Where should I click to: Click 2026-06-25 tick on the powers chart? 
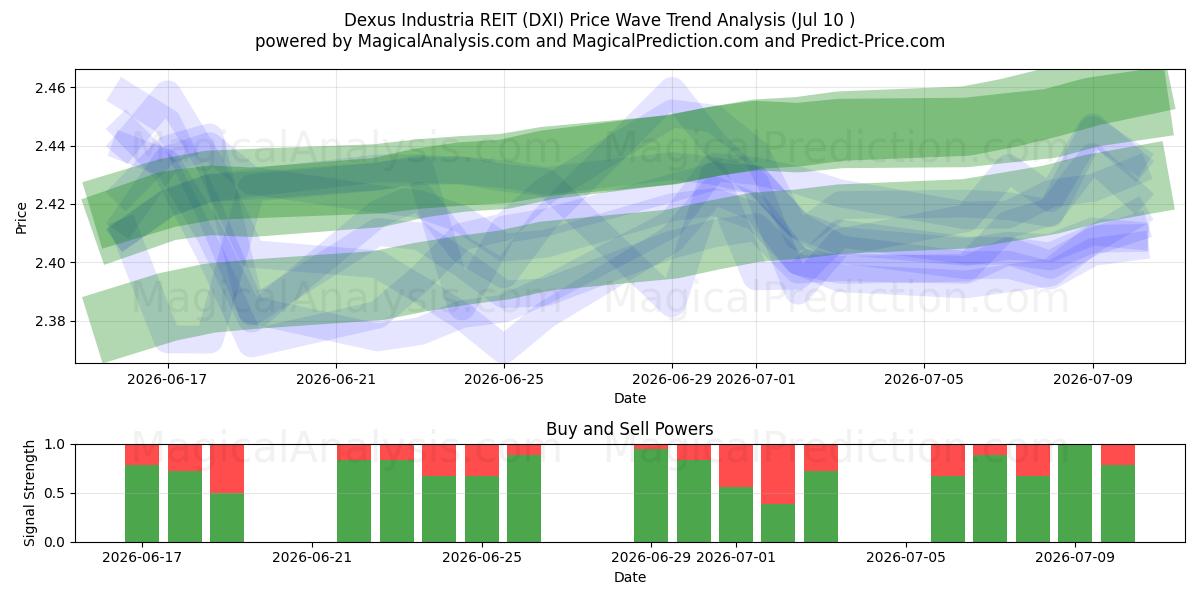point(482,558)
